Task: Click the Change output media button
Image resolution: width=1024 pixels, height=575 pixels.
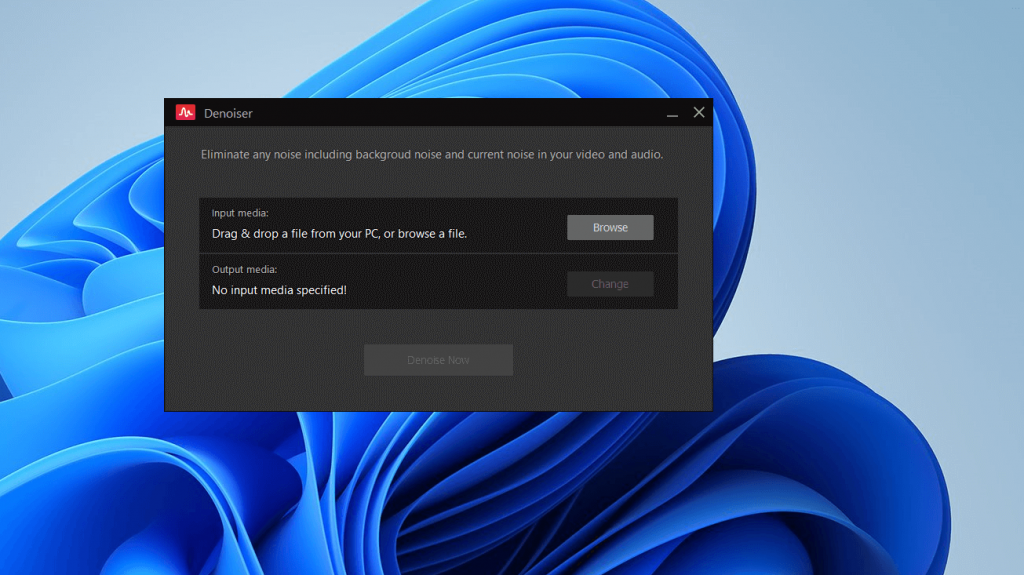Action: coord(610,284)
